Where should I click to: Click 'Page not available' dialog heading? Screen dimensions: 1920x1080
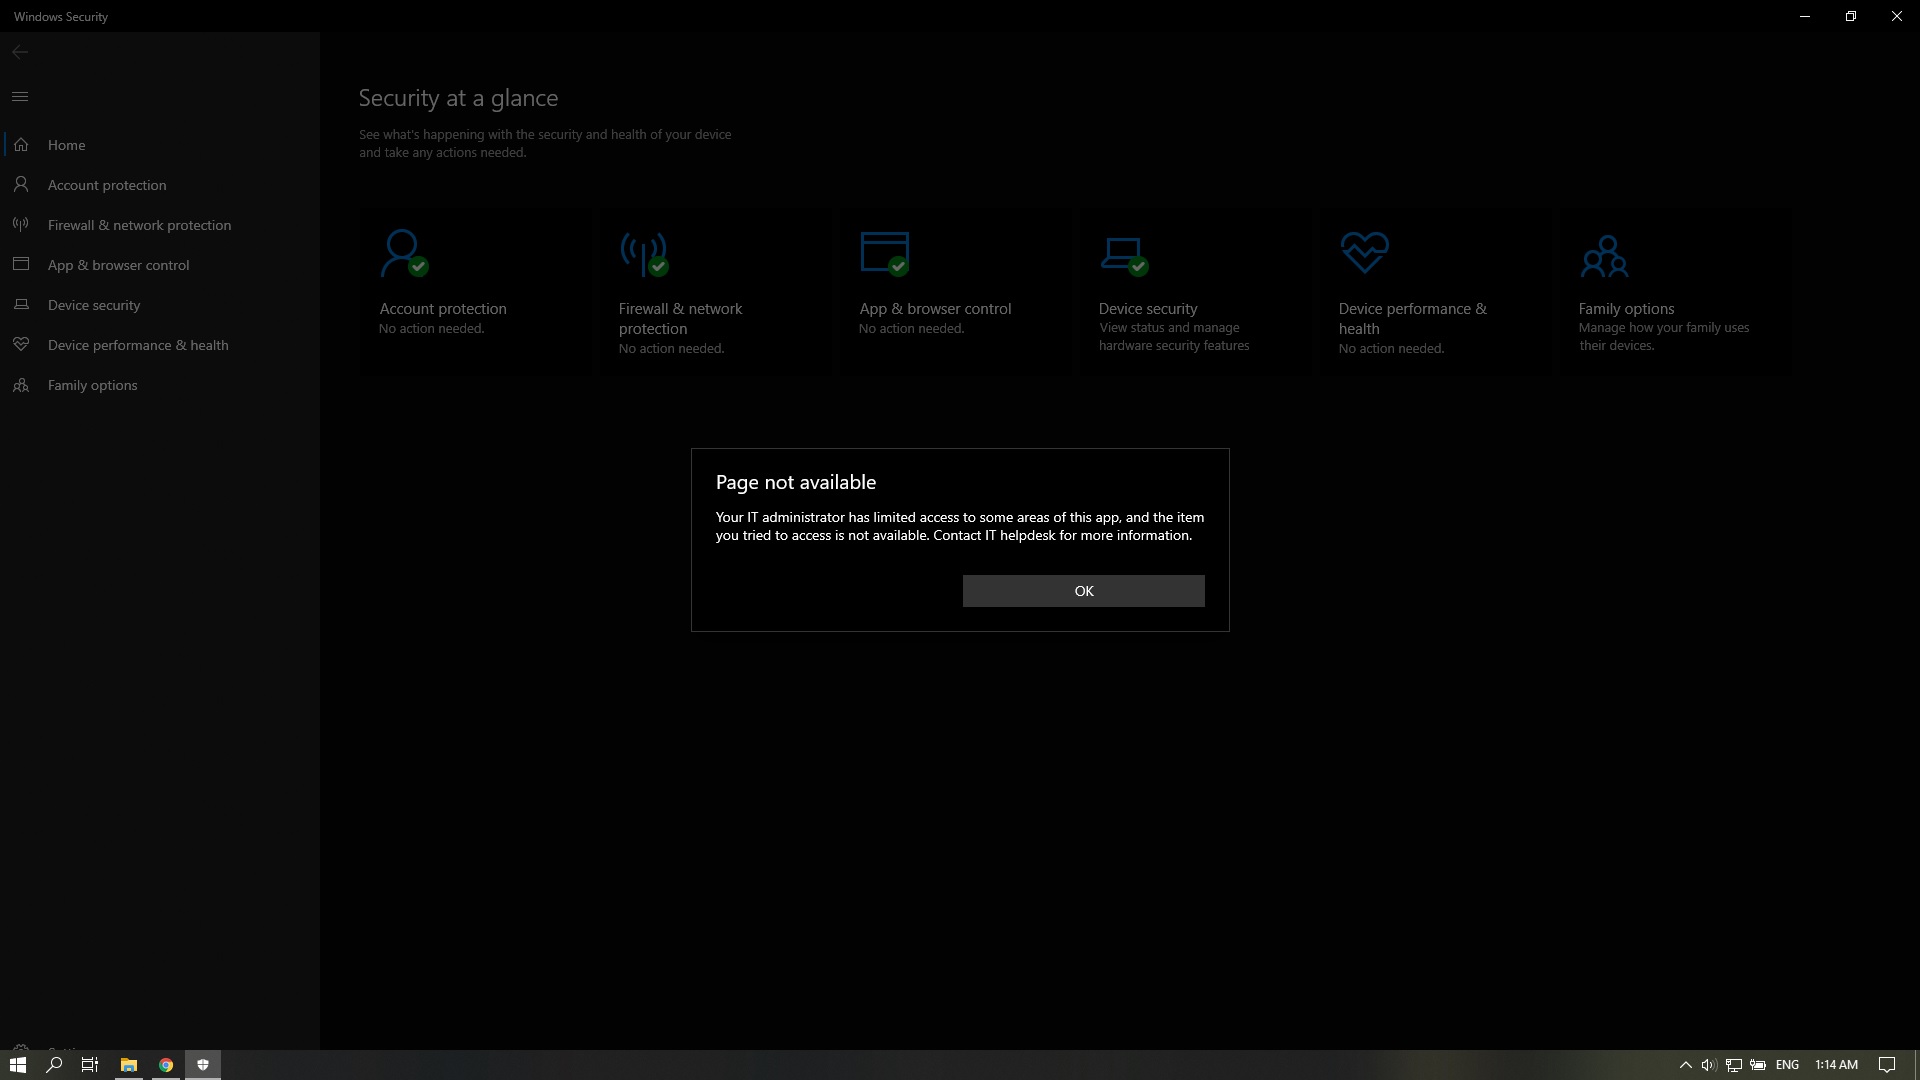(796, 482)
